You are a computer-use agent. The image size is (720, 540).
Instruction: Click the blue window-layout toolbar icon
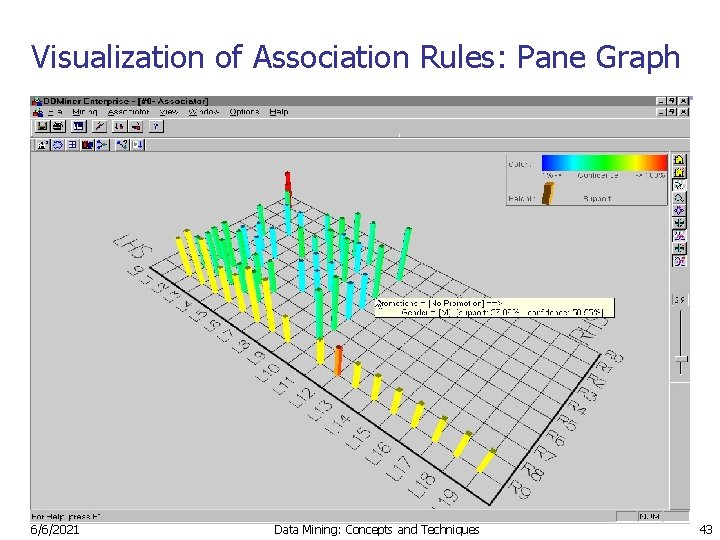79,126
